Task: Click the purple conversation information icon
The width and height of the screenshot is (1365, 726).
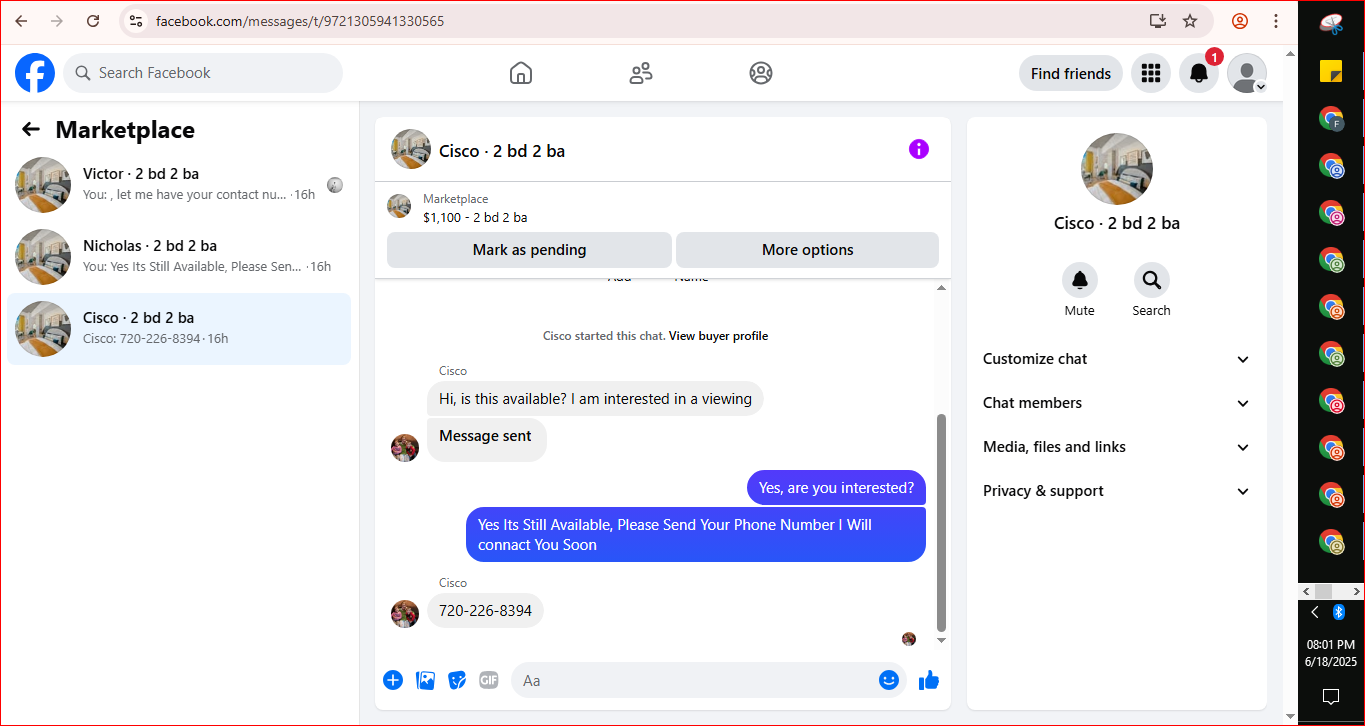Action: (x=919, y=149)
